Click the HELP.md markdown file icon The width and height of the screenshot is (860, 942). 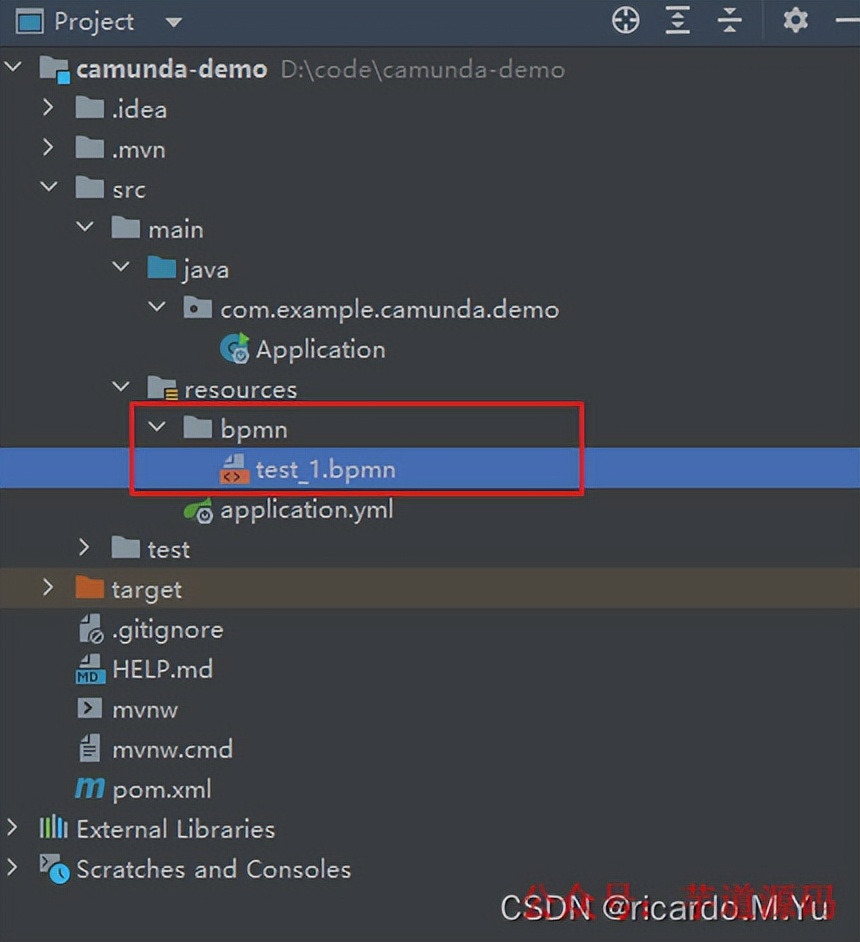[90, 669]
